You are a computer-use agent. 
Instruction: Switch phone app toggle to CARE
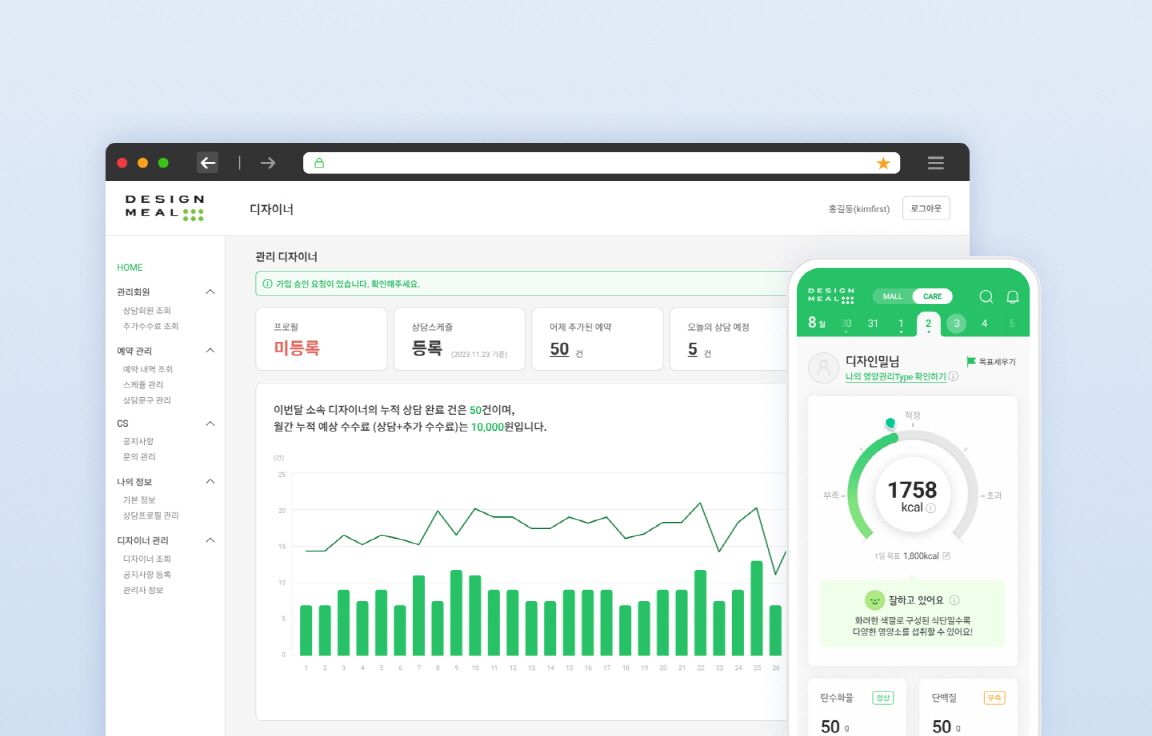[932, 296]
